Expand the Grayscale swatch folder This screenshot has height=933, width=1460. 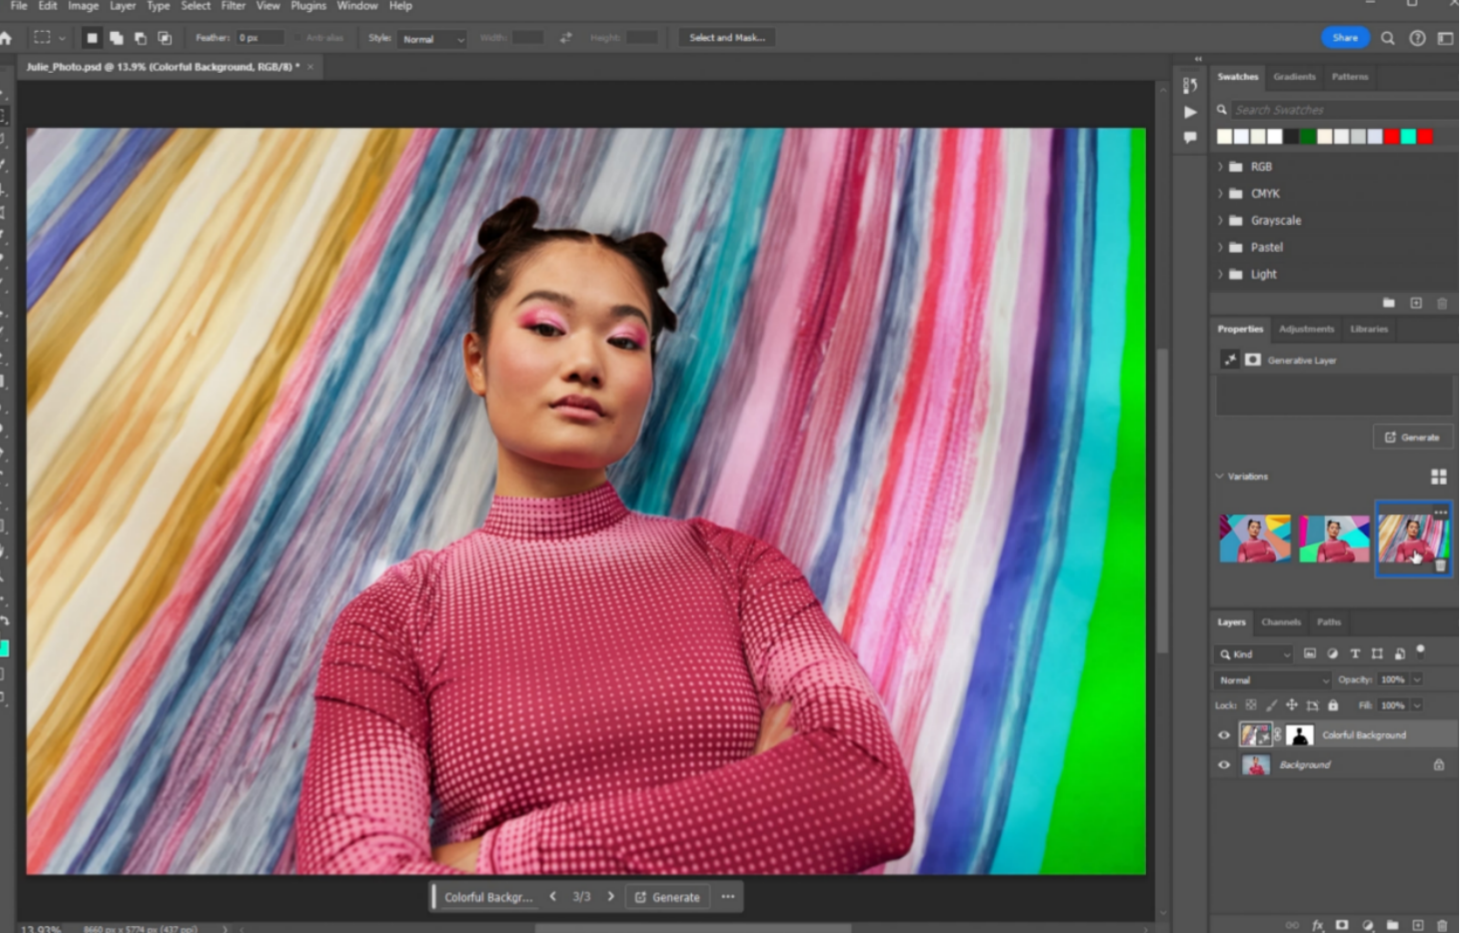(1220, 221)
